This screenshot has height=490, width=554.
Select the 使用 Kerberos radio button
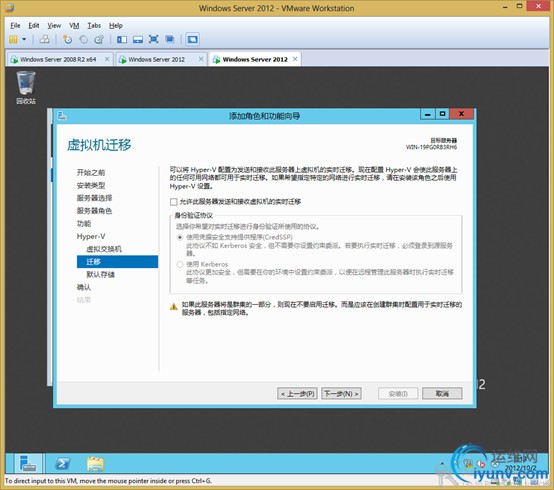tap(180, 264)
